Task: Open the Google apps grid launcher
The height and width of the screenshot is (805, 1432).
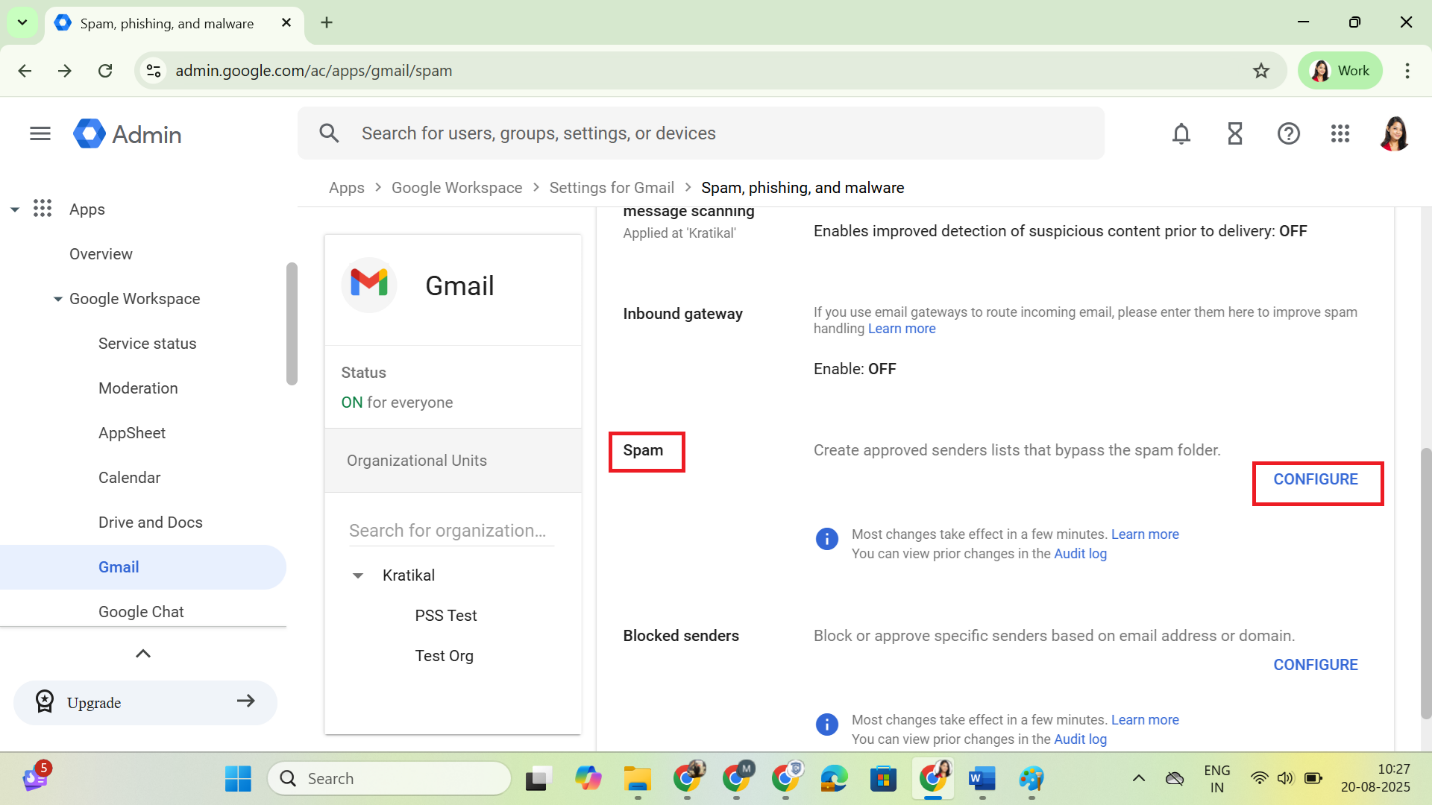Action: [1340, 133]
